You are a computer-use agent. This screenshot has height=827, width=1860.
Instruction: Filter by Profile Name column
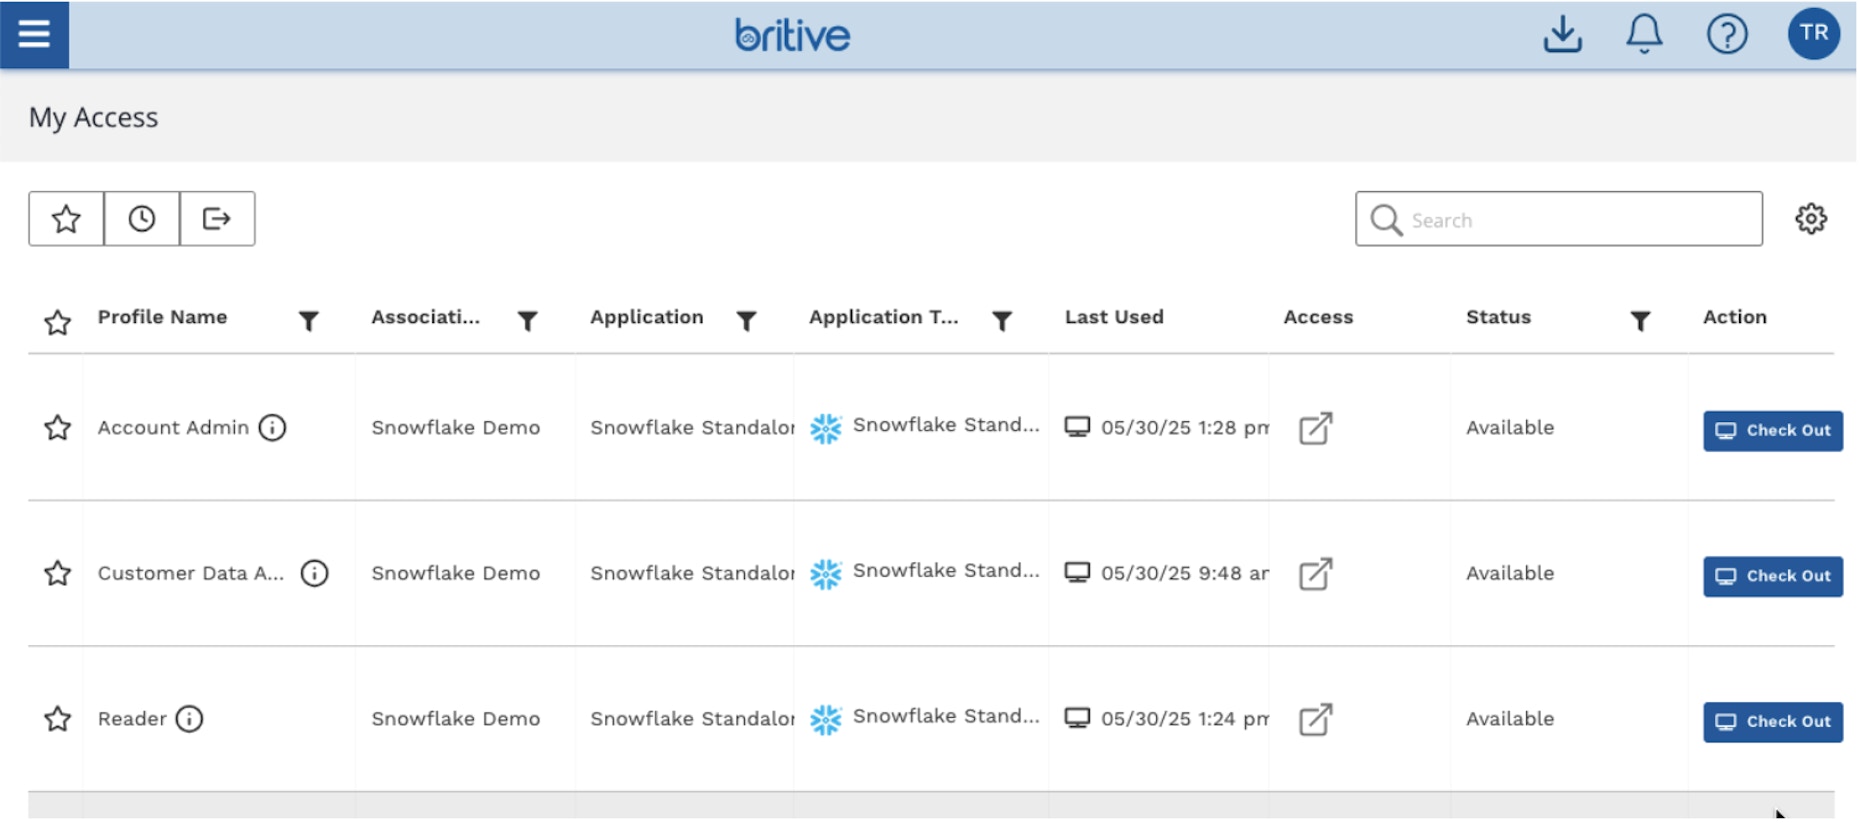coord(309,321)
